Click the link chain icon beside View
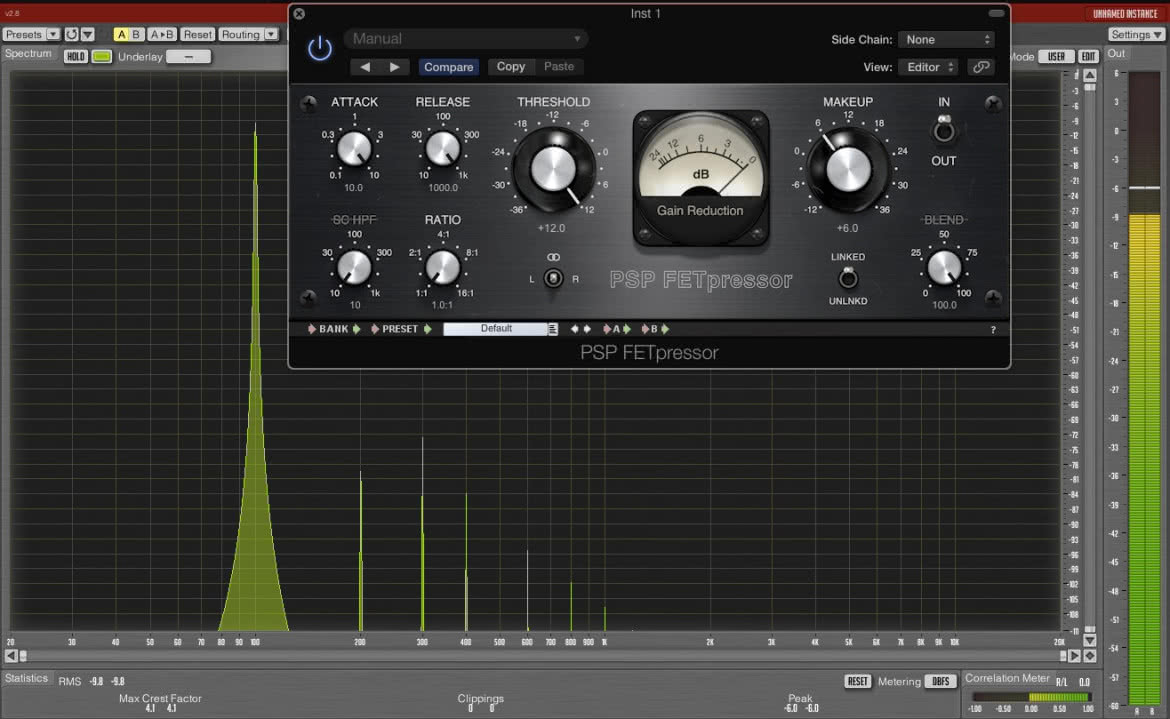Image resolution: width=1170 pixels, height=719 pixels. (980, 67)
